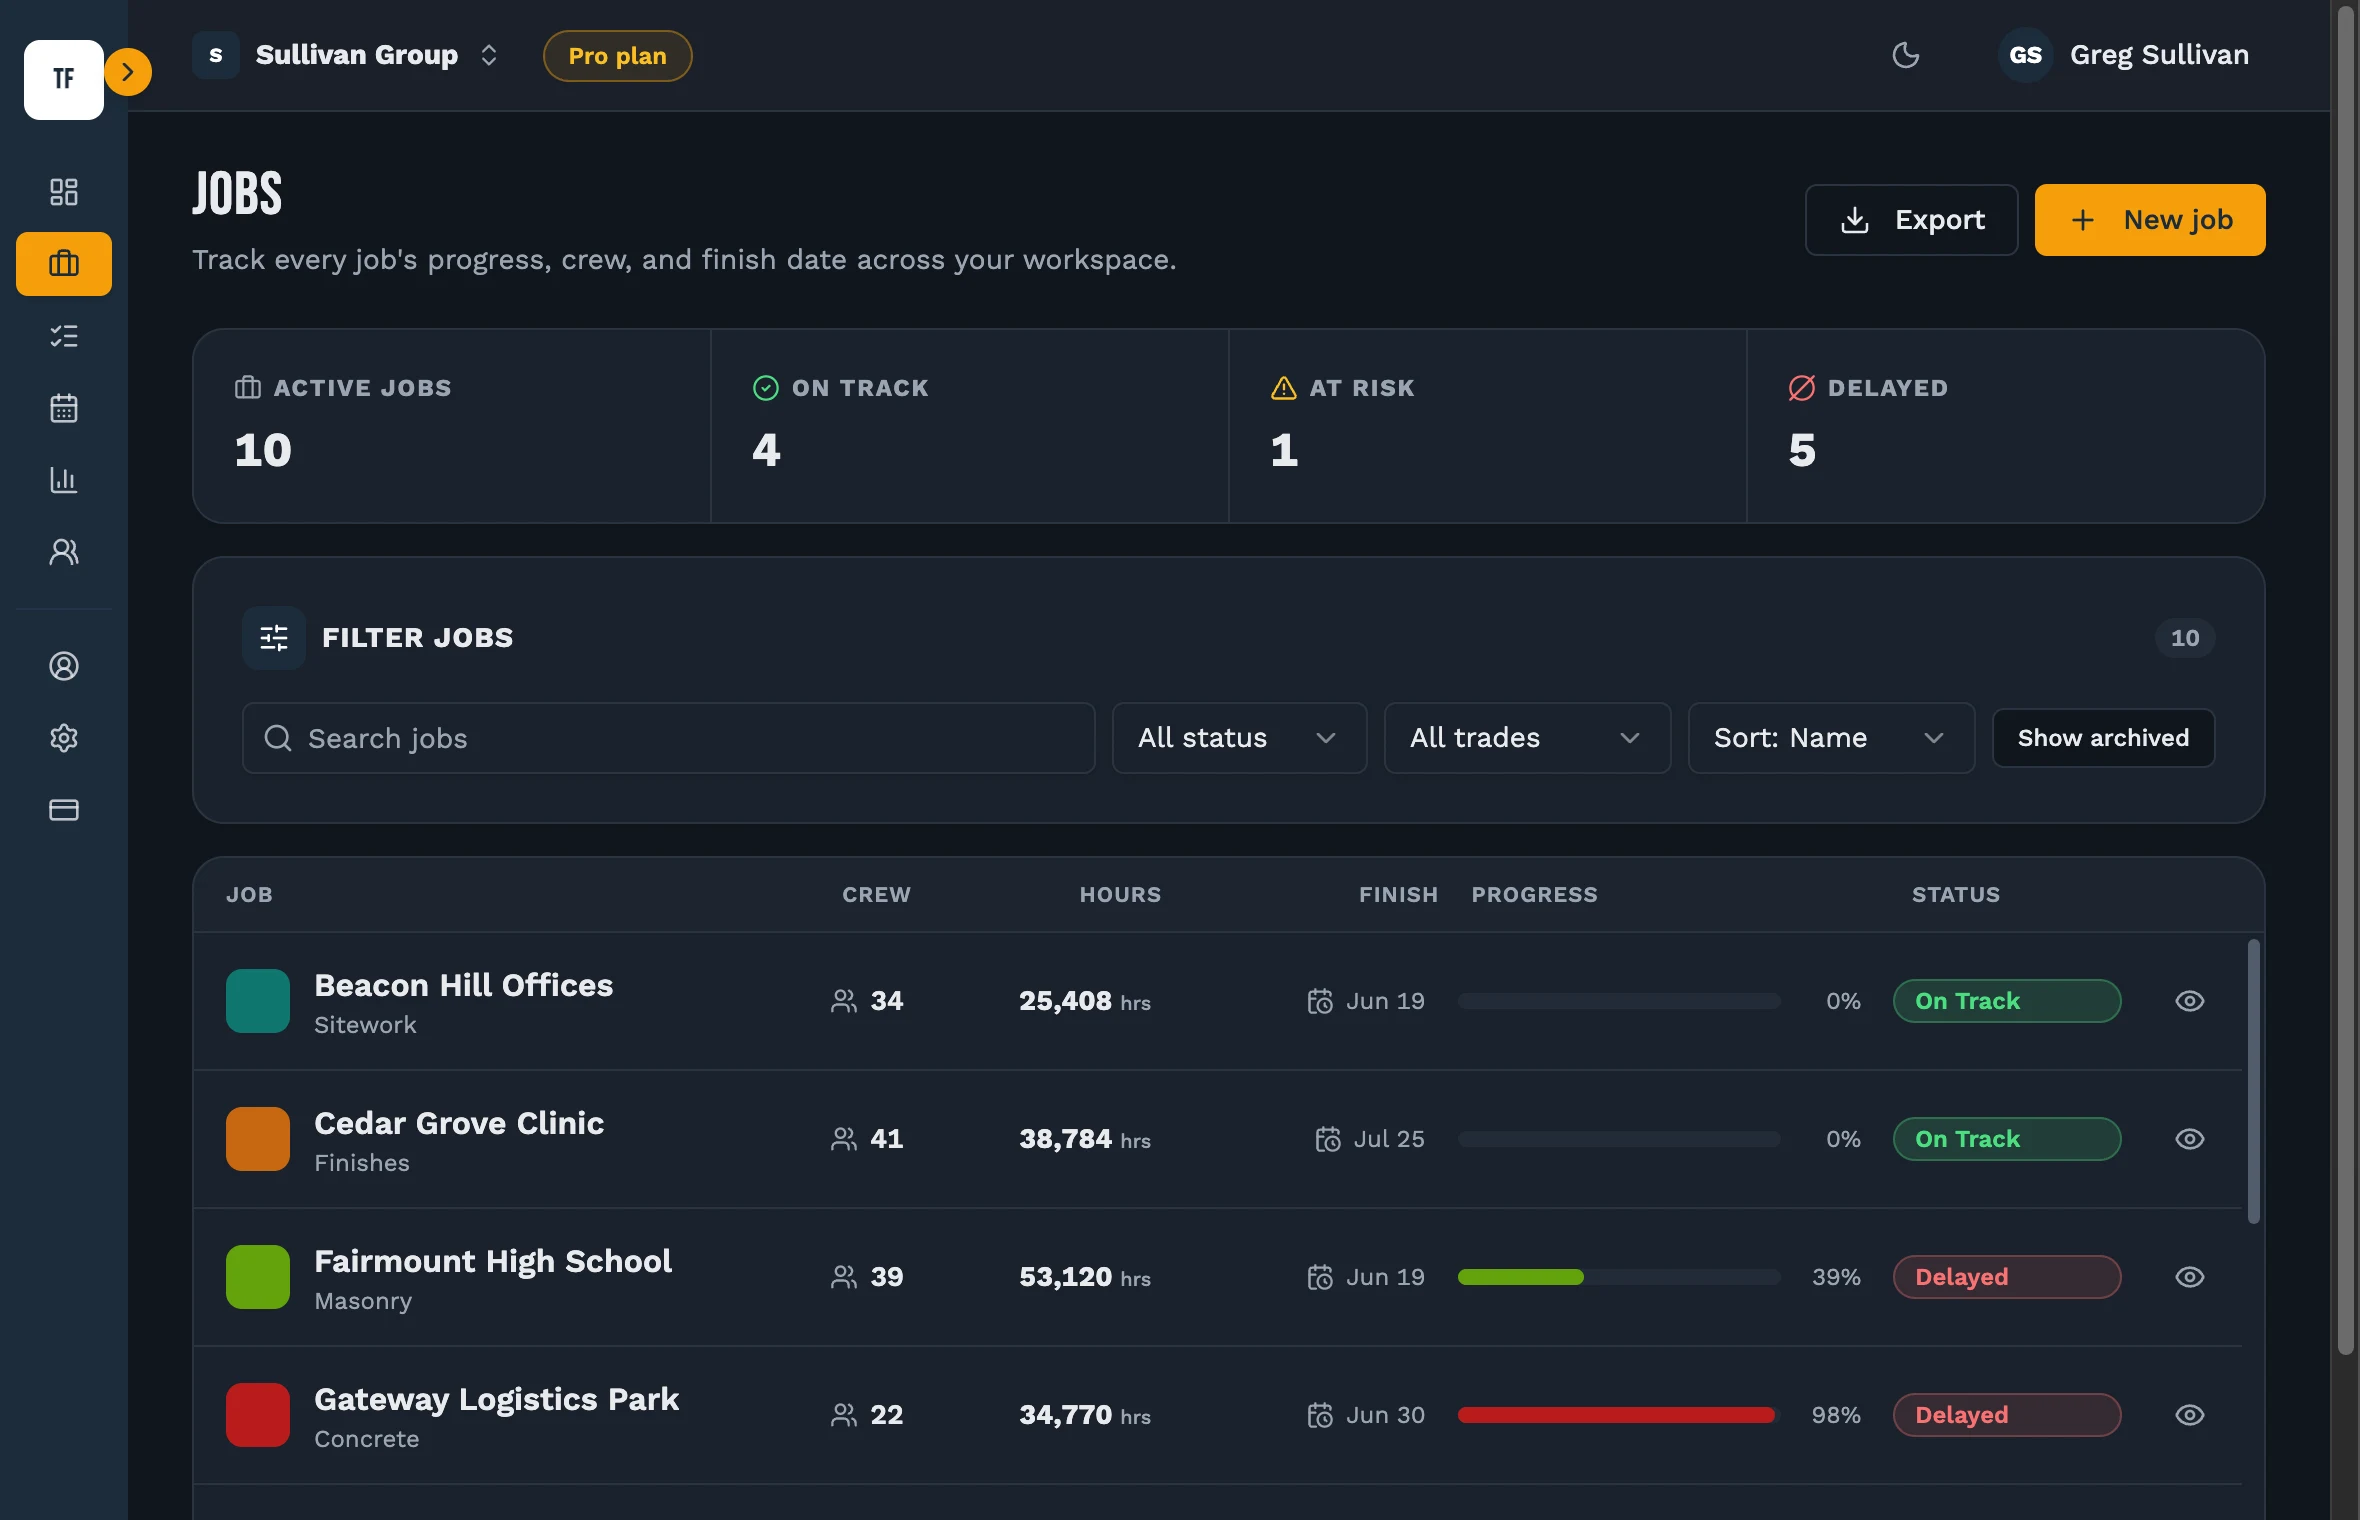
Task: Click the At Risk warning triangle icon
Action: point(1284,388)
